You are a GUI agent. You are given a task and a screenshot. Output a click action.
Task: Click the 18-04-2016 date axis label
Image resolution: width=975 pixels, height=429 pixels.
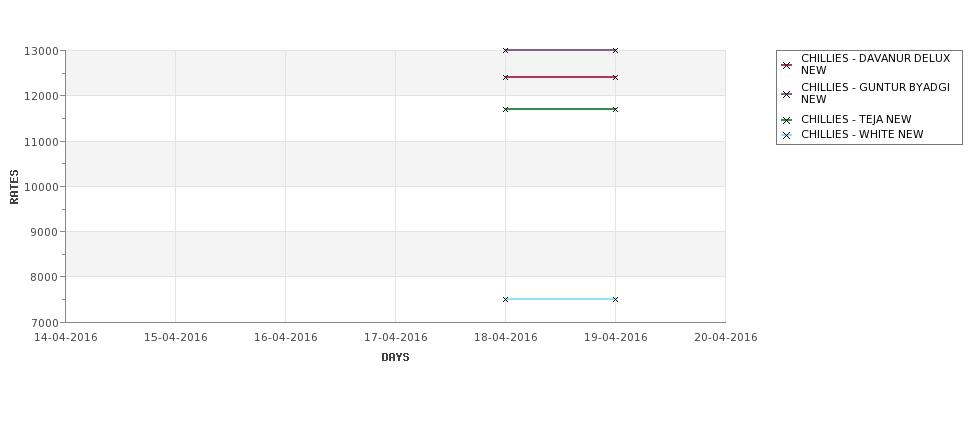tap(506, 338)
